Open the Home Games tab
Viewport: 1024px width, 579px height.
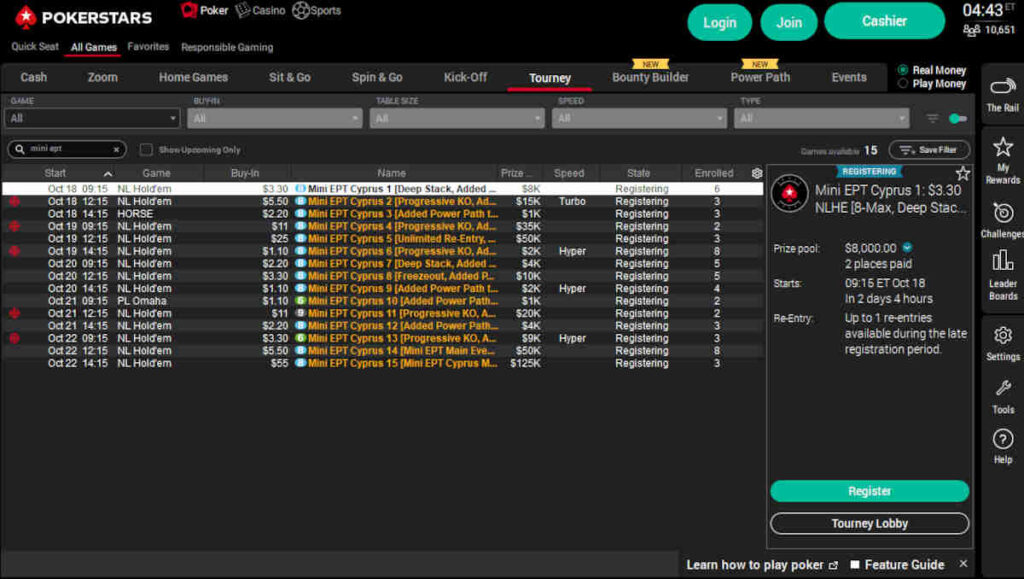click(193, 77)
